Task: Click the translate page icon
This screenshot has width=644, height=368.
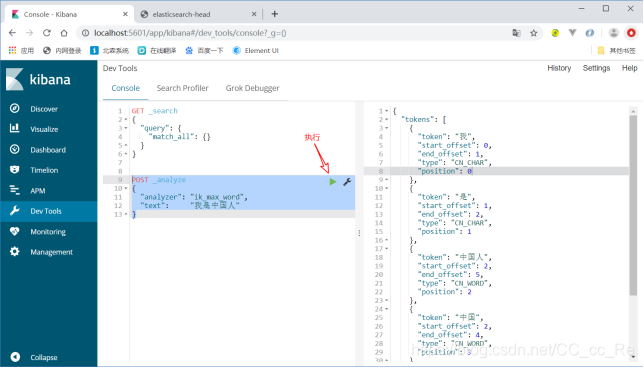Action: point(516,33)
